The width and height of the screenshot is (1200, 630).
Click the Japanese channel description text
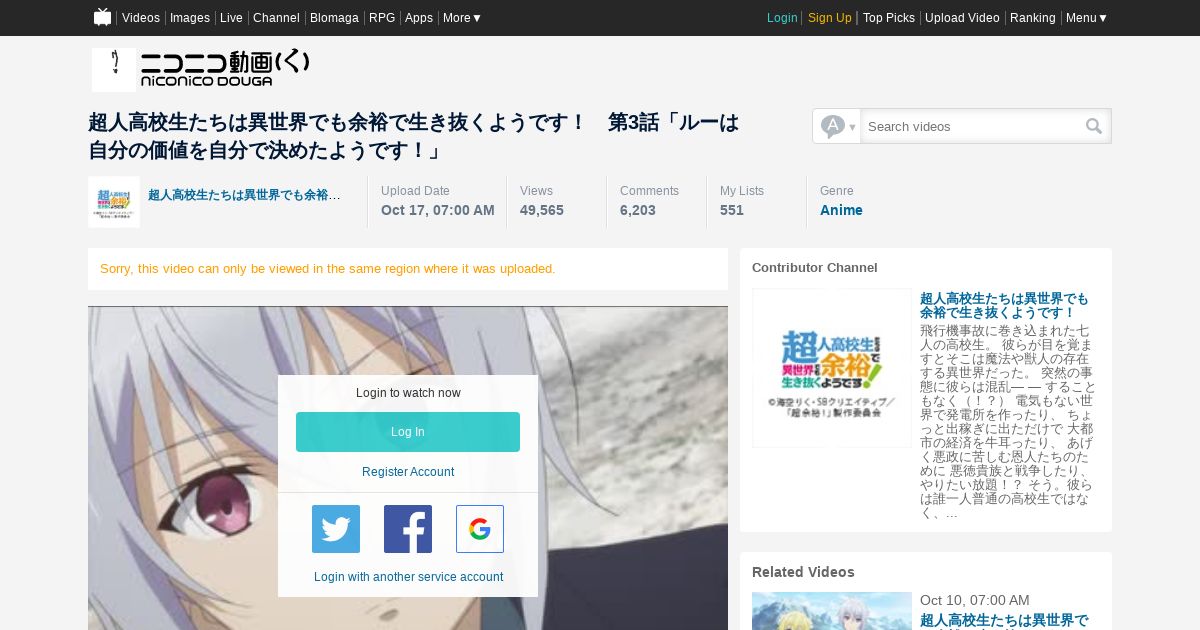[x=1008, y=421]
